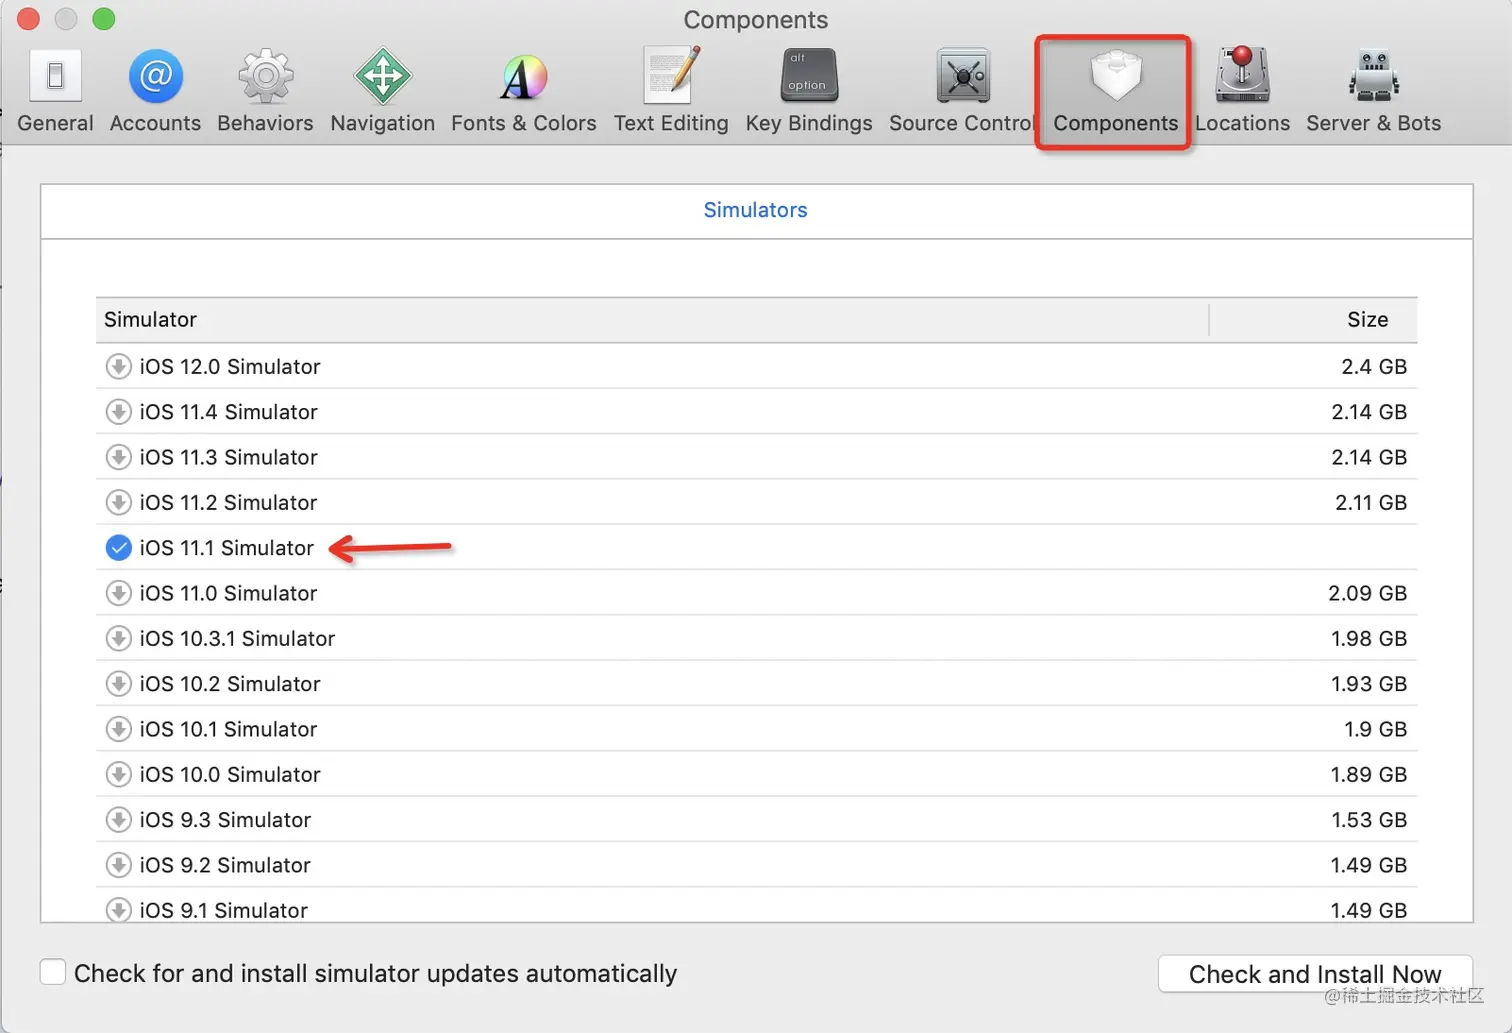Download the iOS 11.0 Simulator
This screenshot has height=1033, width=1512.
pos(118,593)
